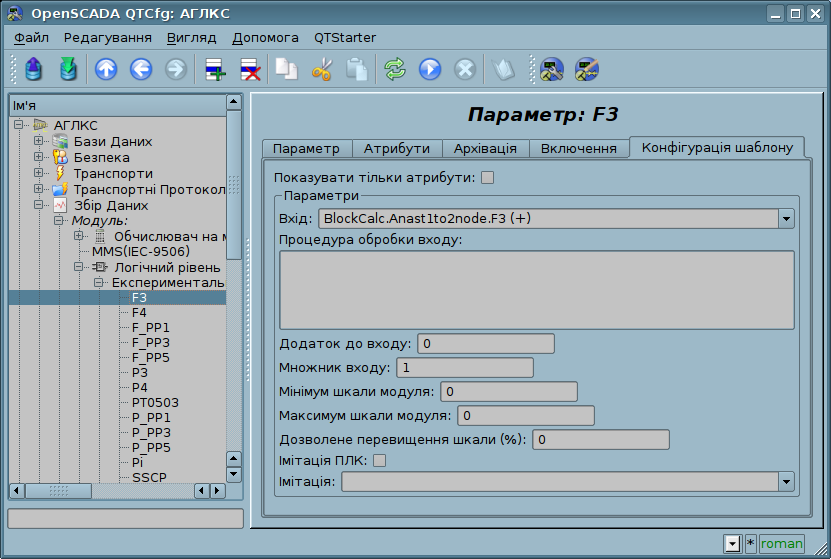831x559 pixels.
Task: Click the 'Множник входу' input field
Action: tap(464, 368)
